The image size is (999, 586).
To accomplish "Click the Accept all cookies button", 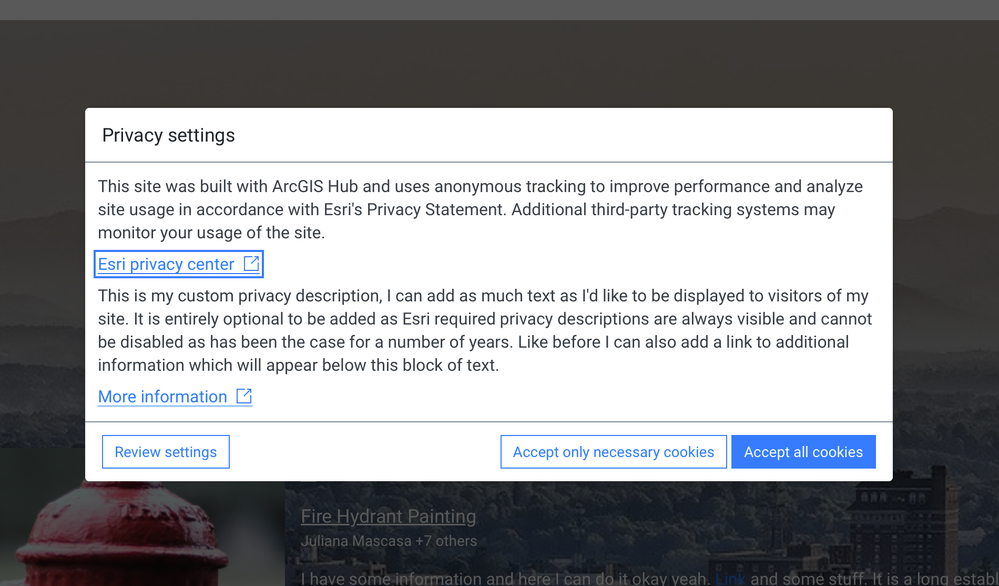I will click(x=803, y=452).
